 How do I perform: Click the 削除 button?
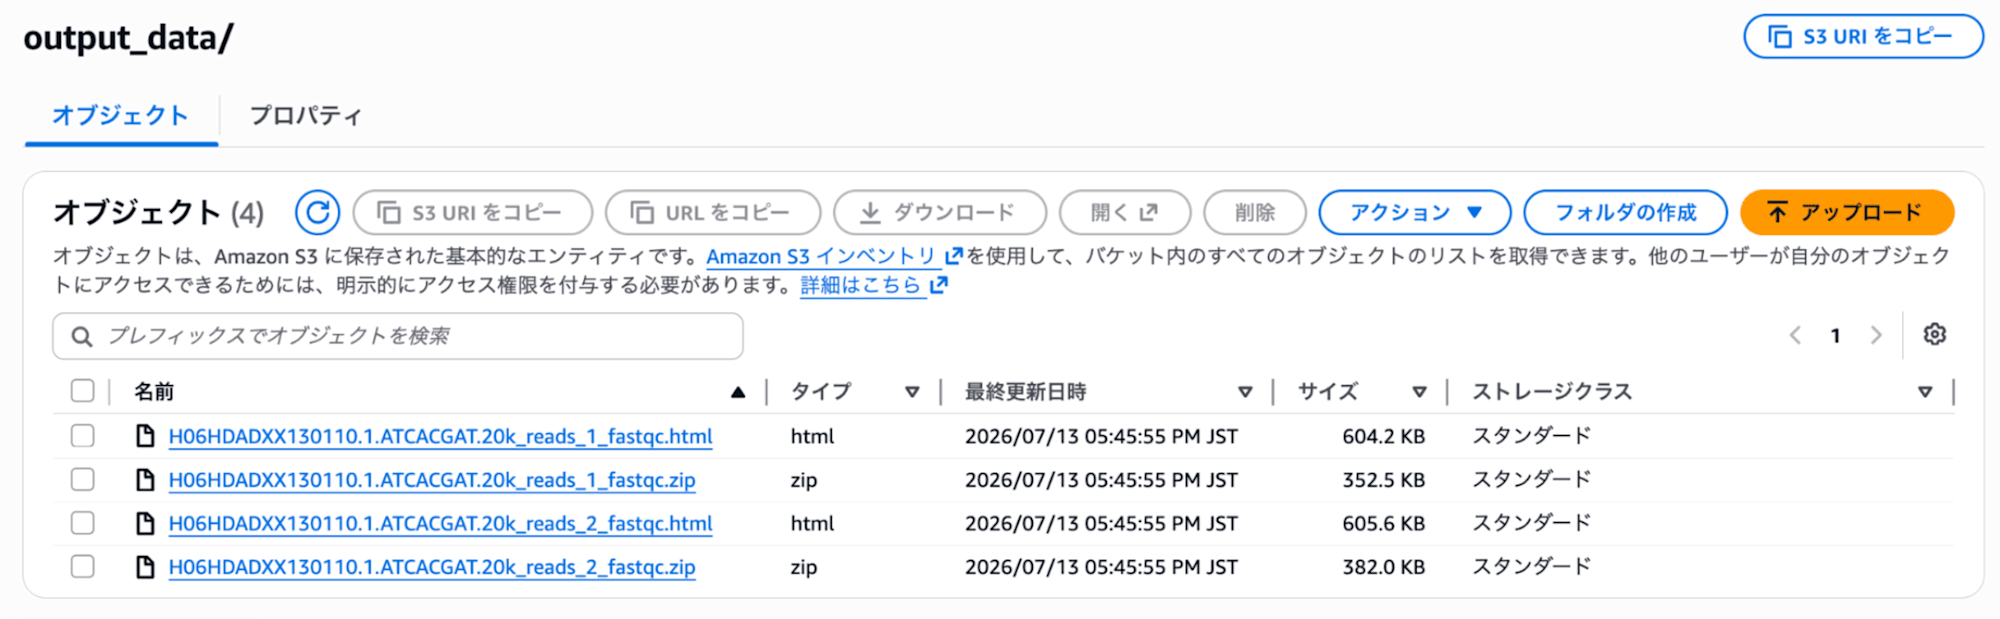click(x=1255, y=212)
